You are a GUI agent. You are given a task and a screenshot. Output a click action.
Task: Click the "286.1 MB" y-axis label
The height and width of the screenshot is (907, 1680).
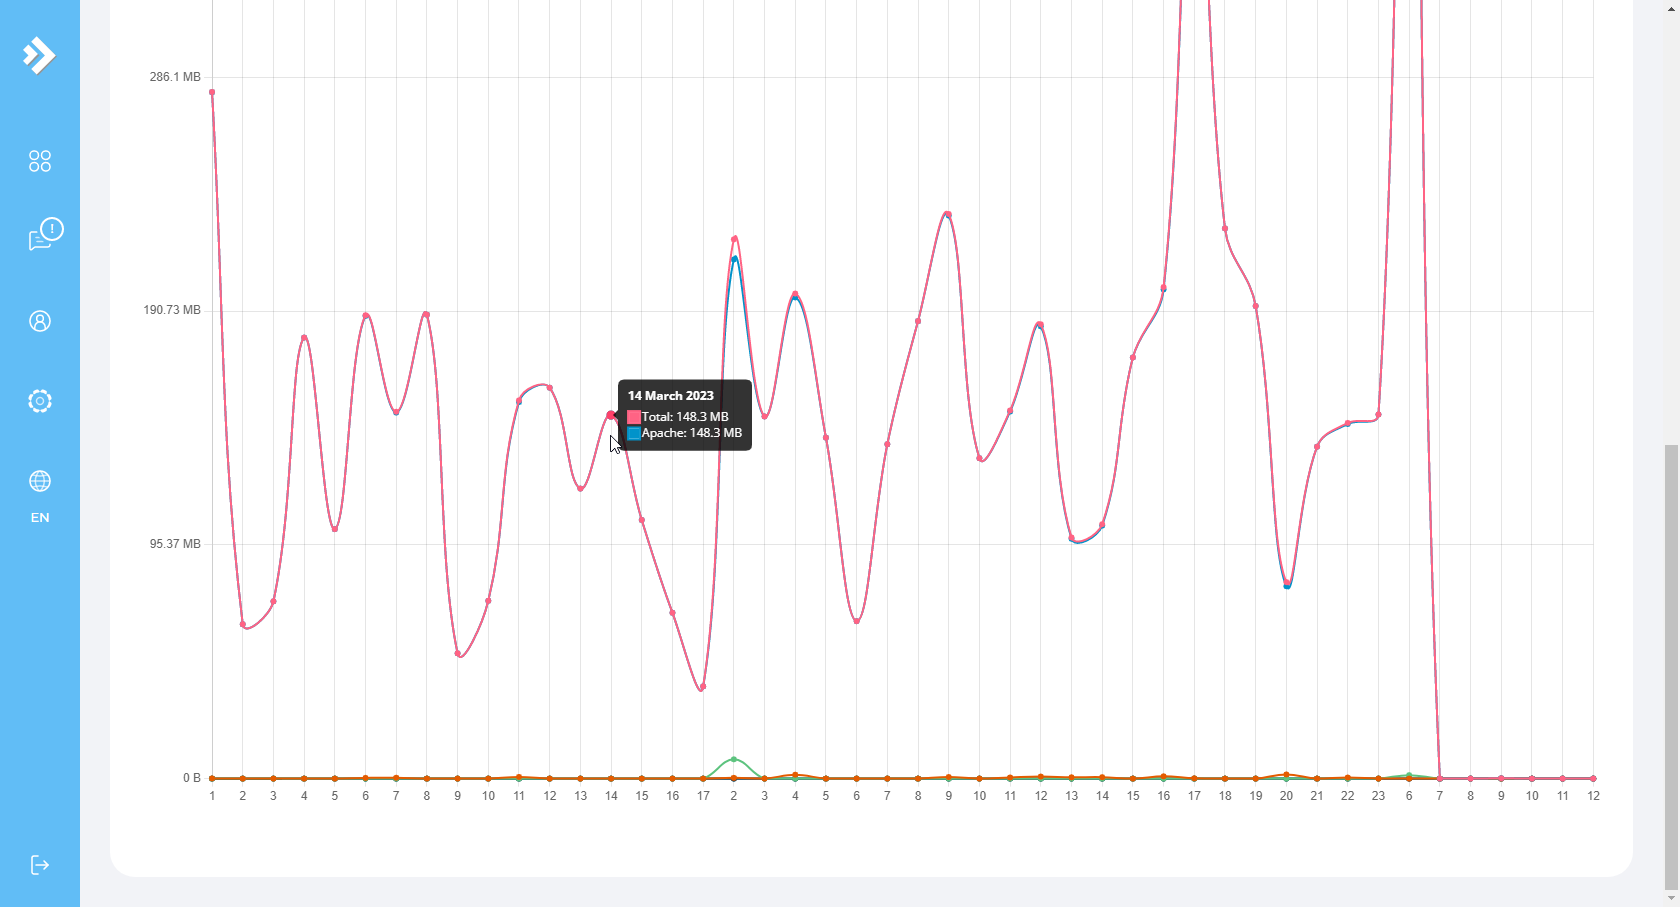(175, 77)
